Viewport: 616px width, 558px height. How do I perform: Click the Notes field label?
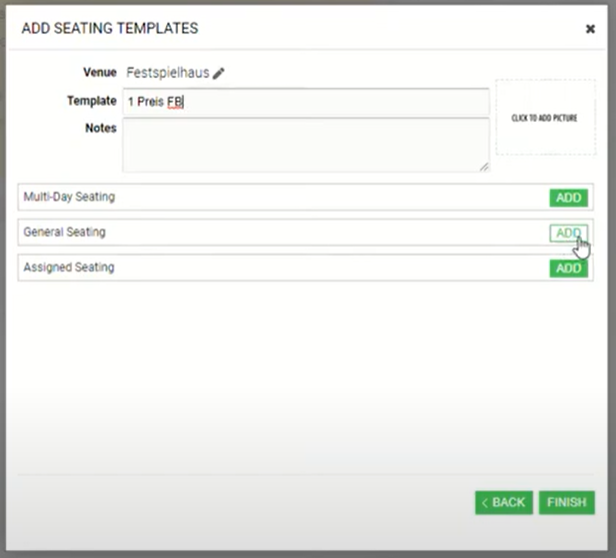(x=101, y=128)
